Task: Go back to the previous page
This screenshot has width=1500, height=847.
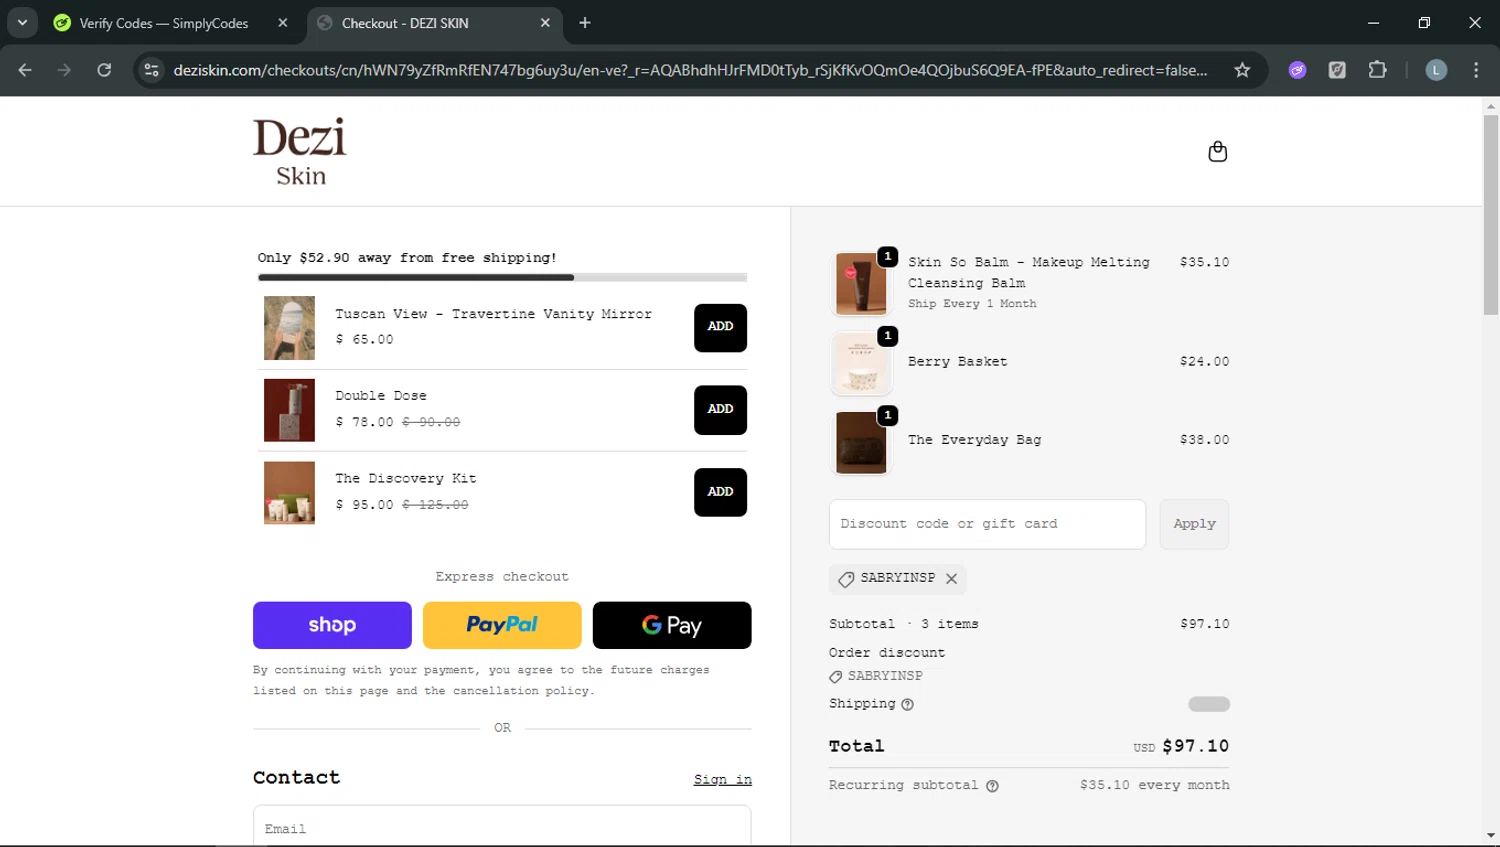Action: (25, 70)
